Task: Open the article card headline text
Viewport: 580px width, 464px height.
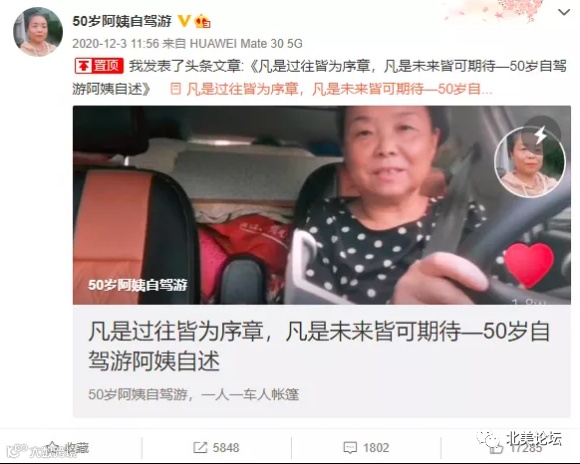Action: [x=319, y=346]
